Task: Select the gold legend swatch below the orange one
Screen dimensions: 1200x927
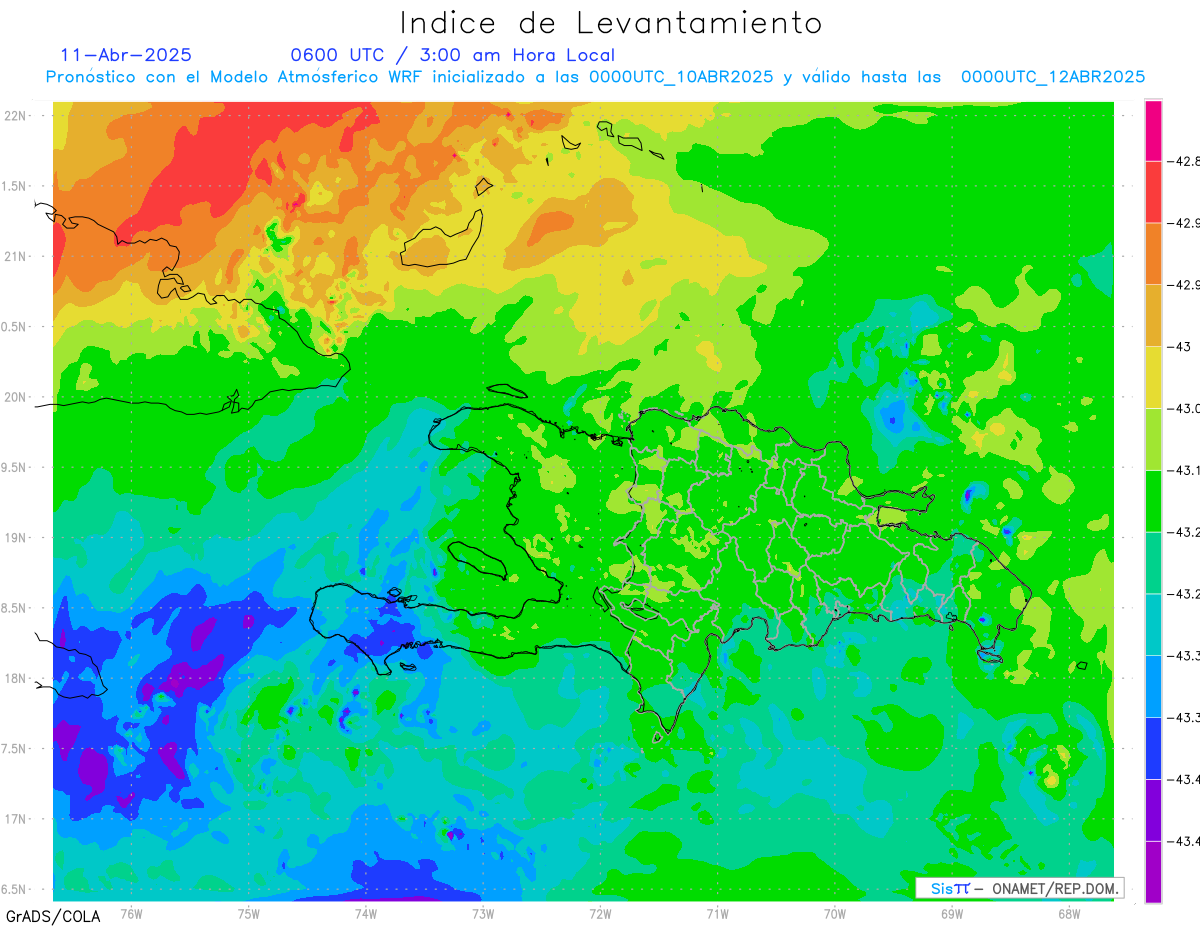Action: [1153, 316]
